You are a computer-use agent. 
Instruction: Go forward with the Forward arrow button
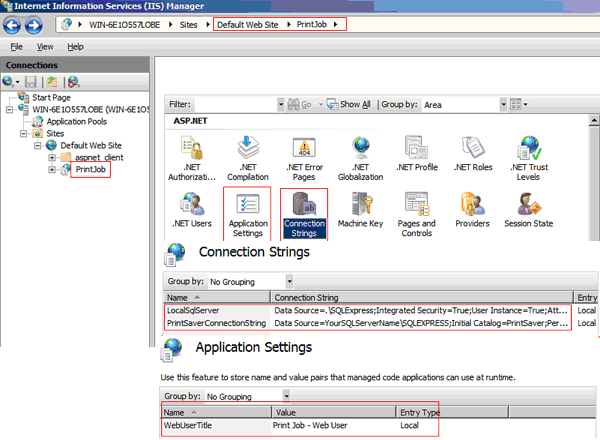(34, 25)
